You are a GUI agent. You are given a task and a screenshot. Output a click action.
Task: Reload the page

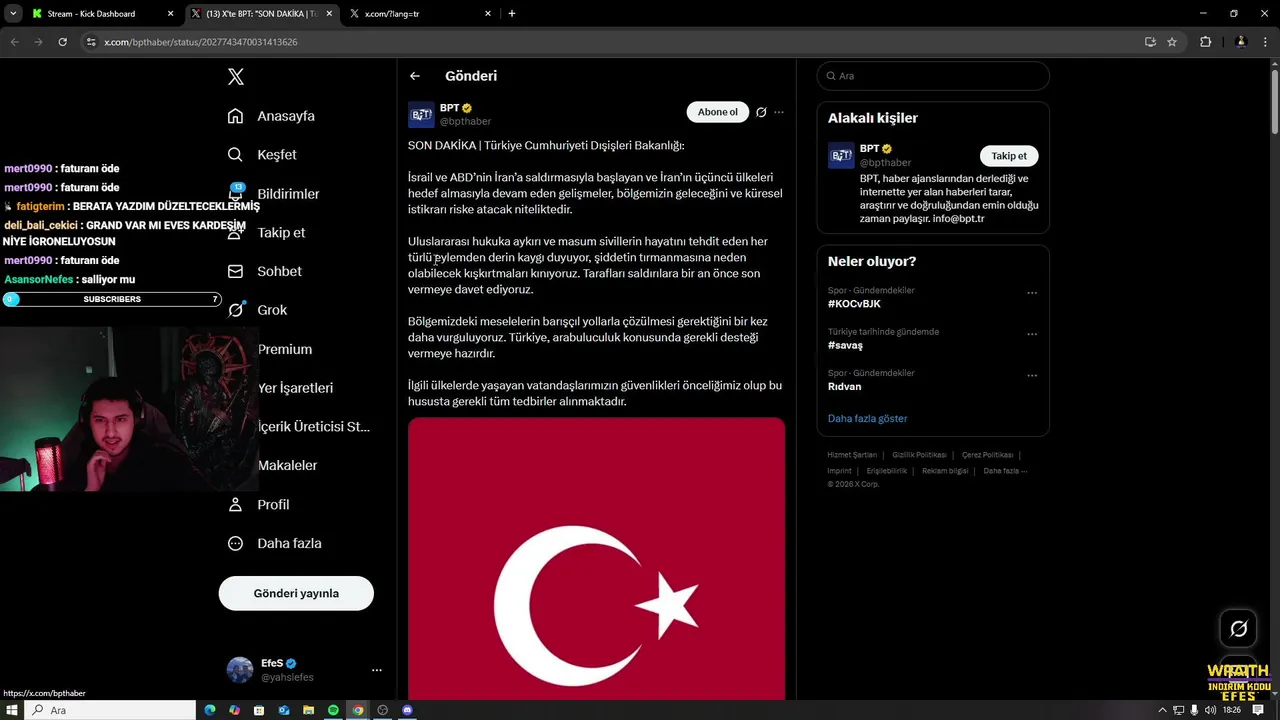62,42
